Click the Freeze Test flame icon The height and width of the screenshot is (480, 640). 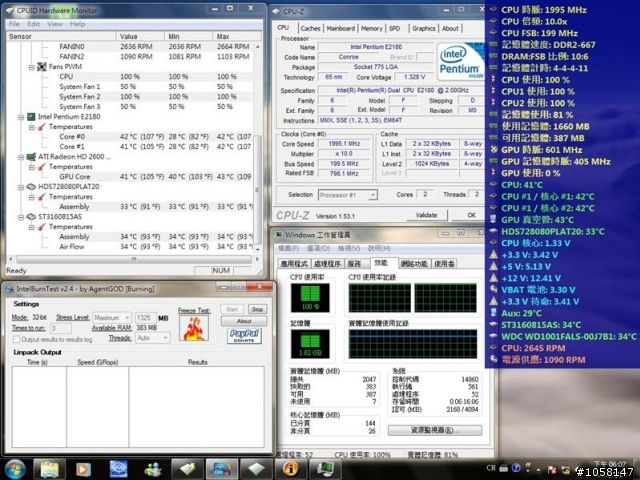[194, 328]
